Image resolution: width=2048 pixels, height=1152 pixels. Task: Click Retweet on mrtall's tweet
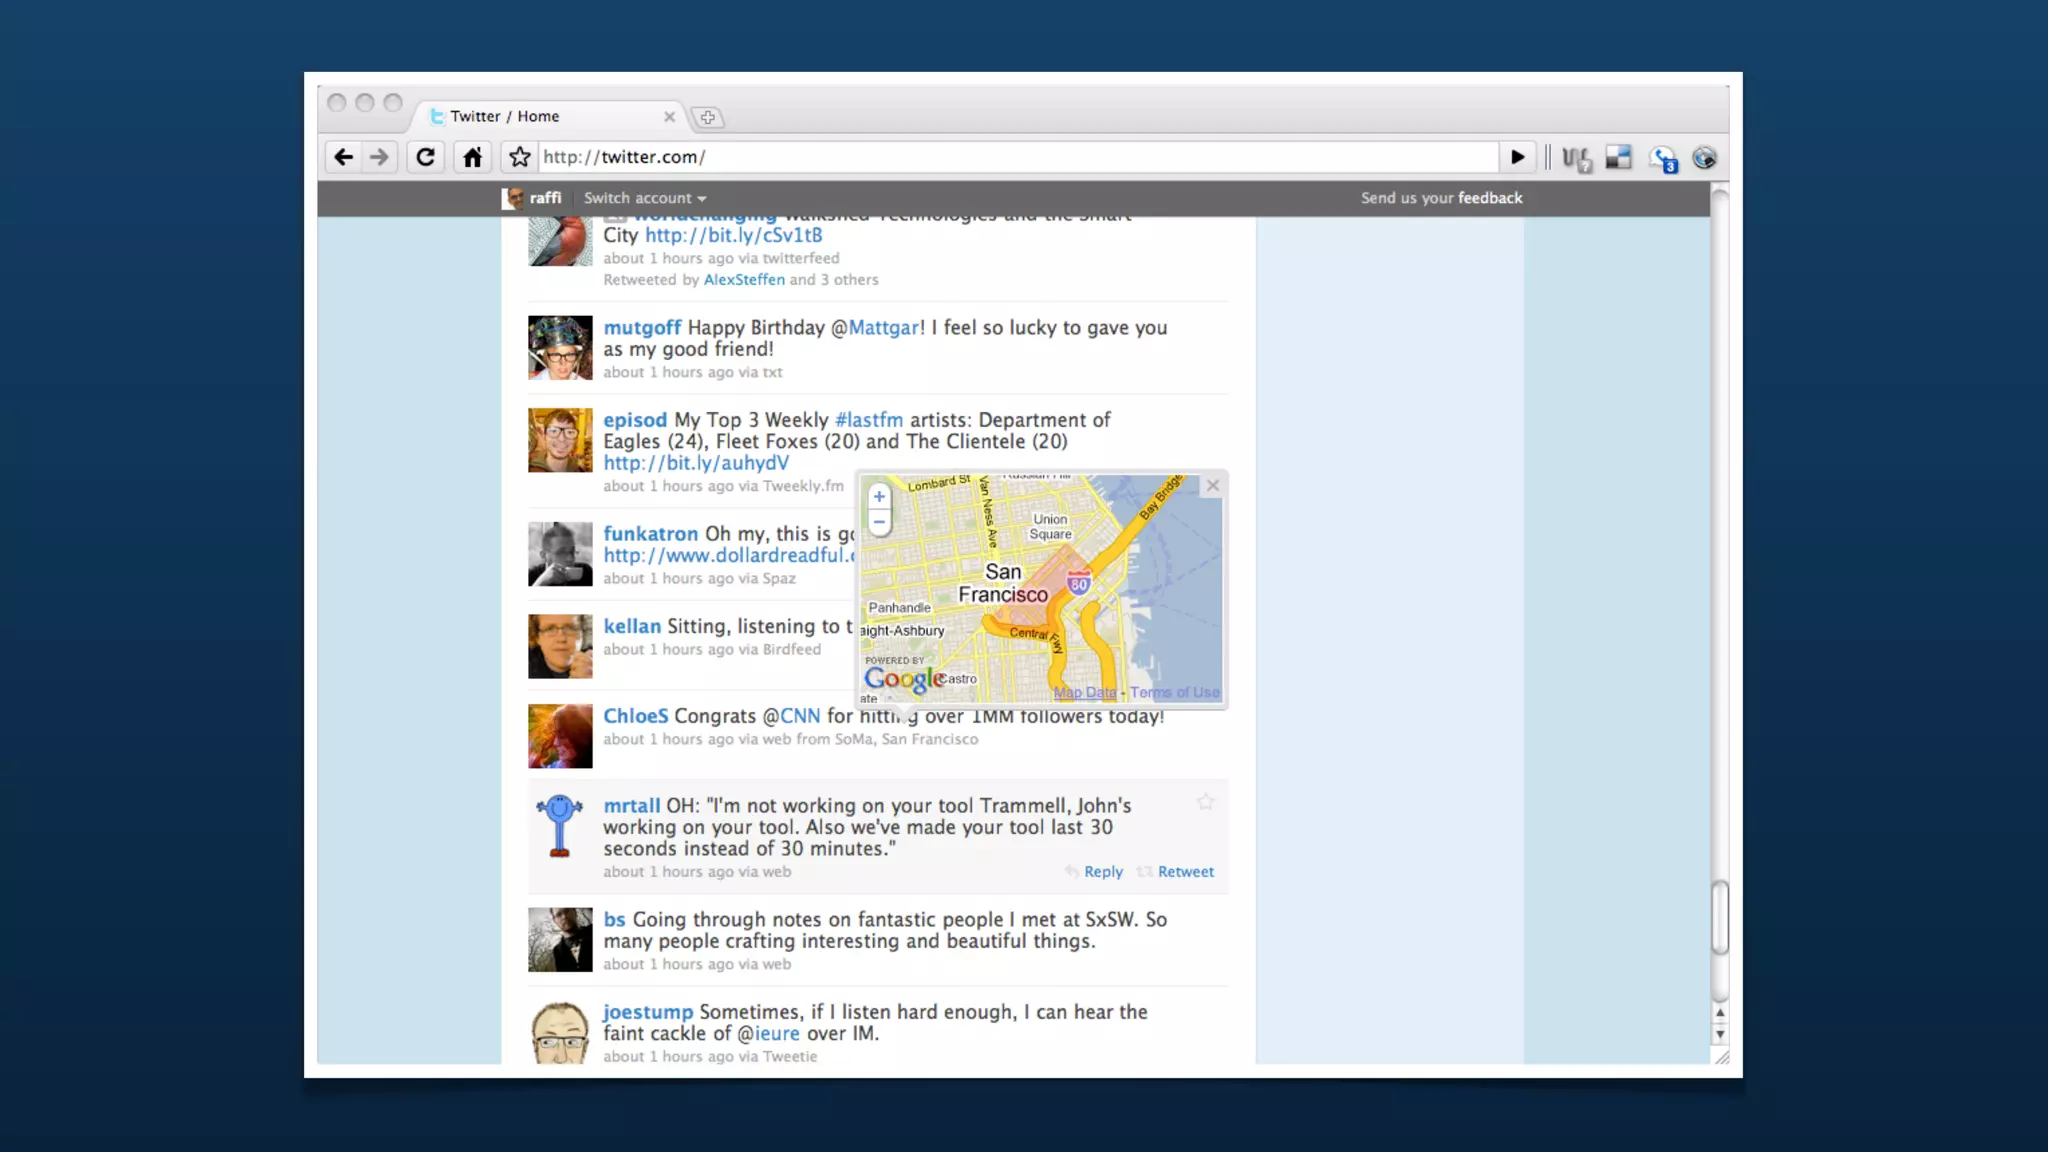[1185, 872]
